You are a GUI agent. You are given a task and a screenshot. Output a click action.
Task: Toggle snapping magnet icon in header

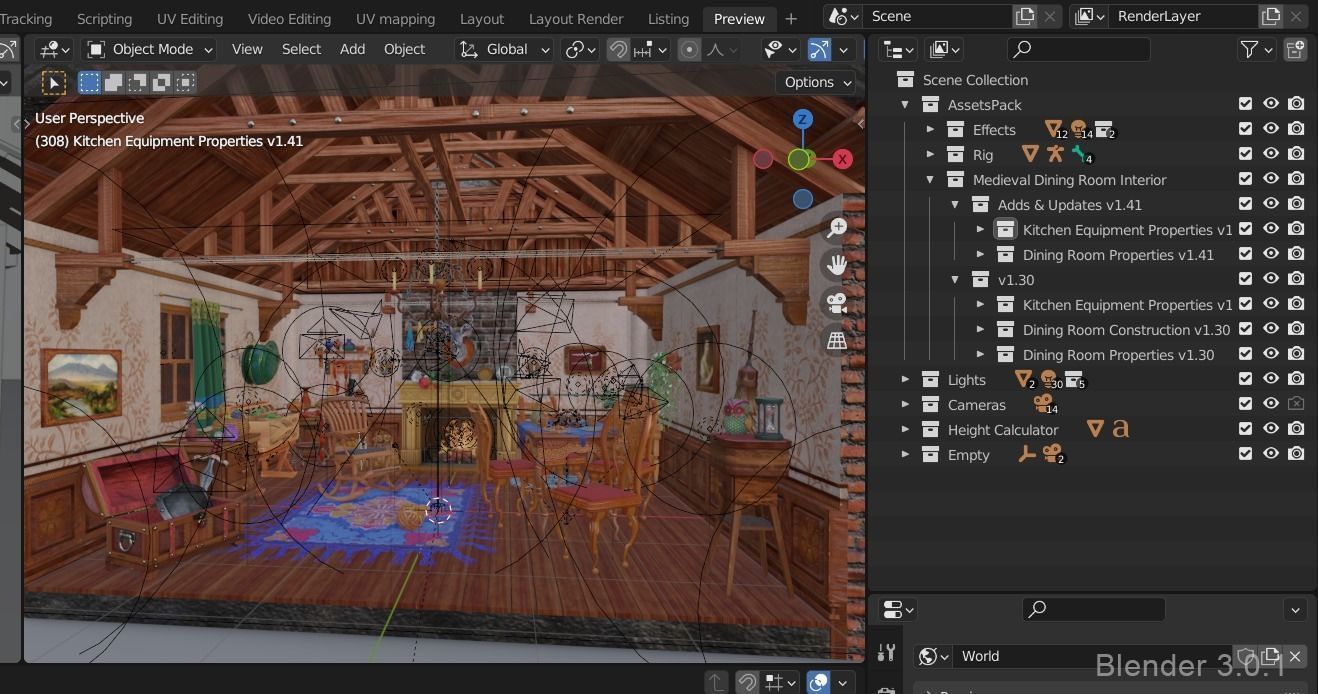click(x=618, y=49)
